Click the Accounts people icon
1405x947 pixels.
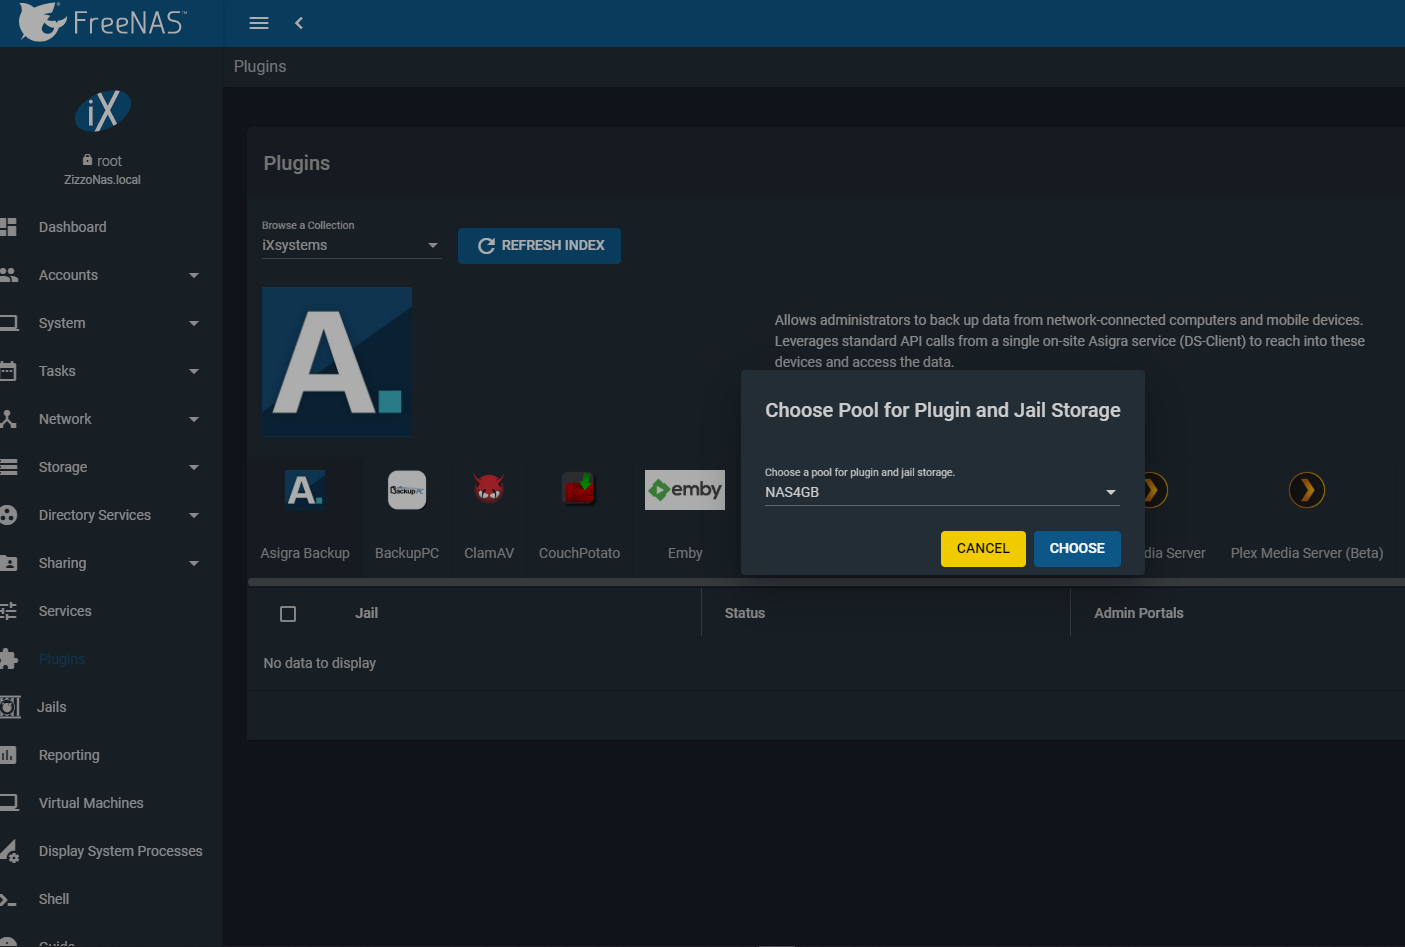point(9,275)
